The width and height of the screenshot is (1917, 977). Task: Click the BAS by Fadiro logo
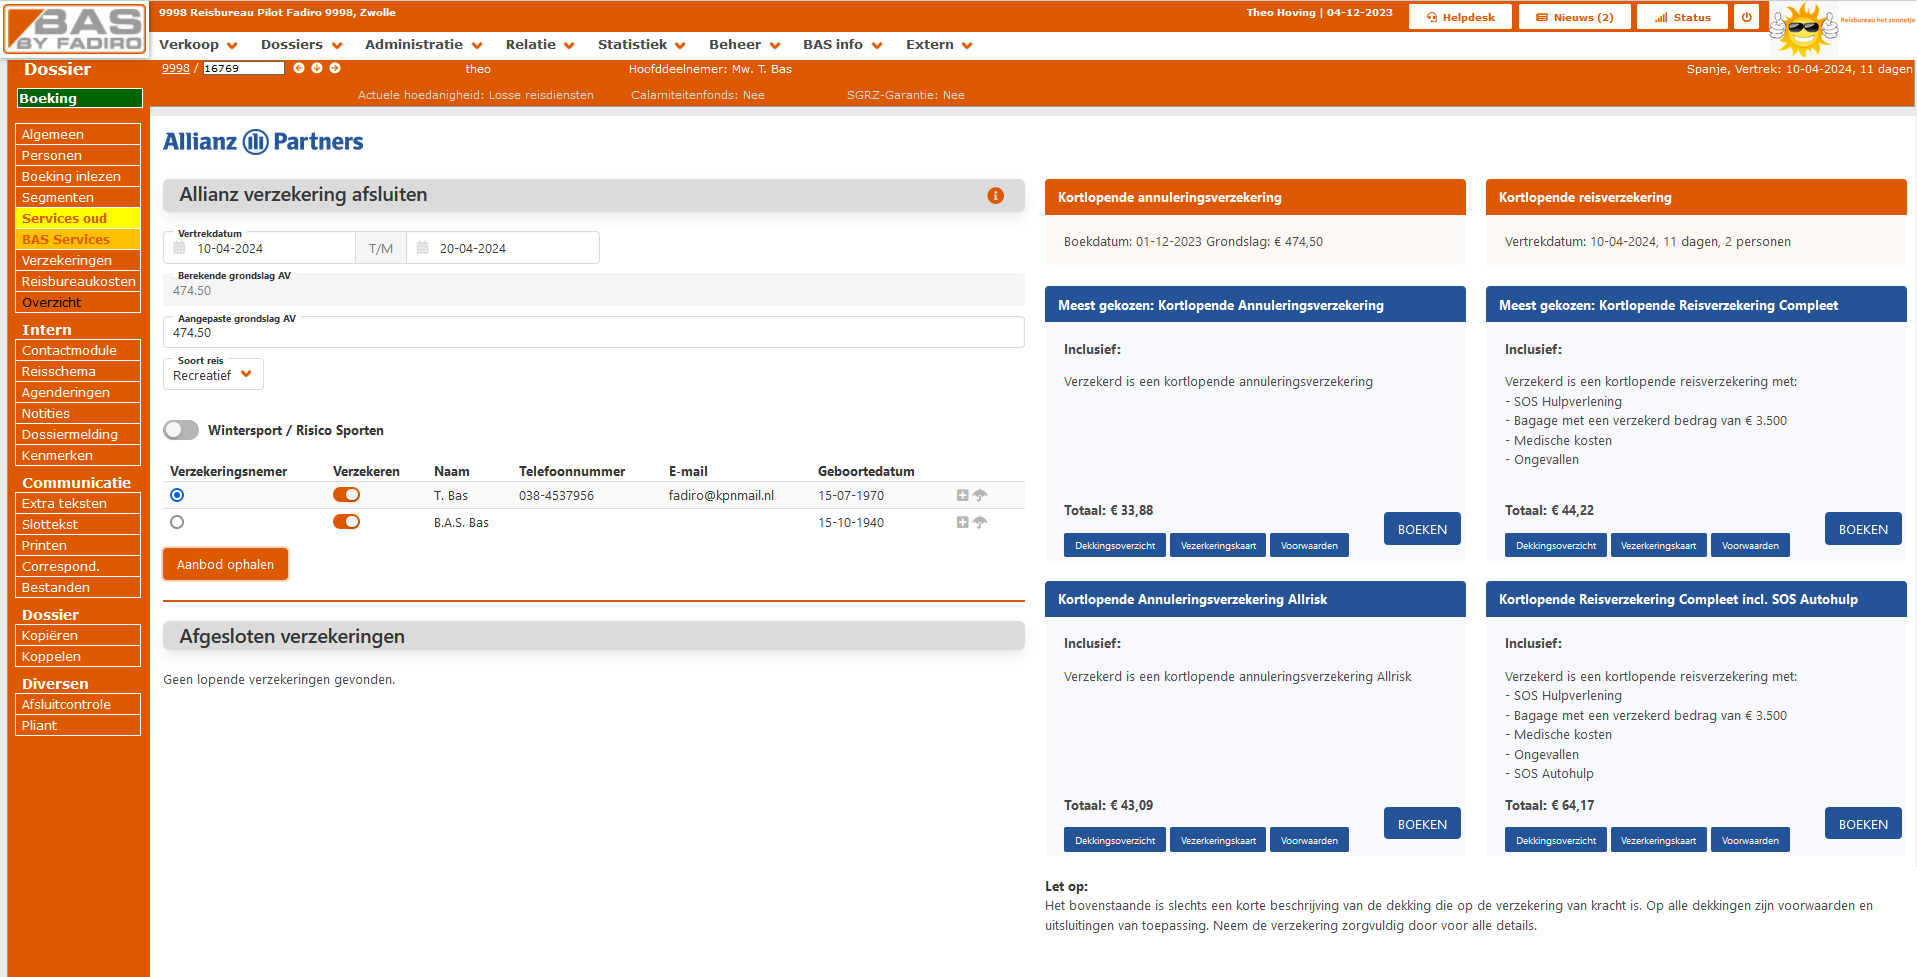[75, 28]
